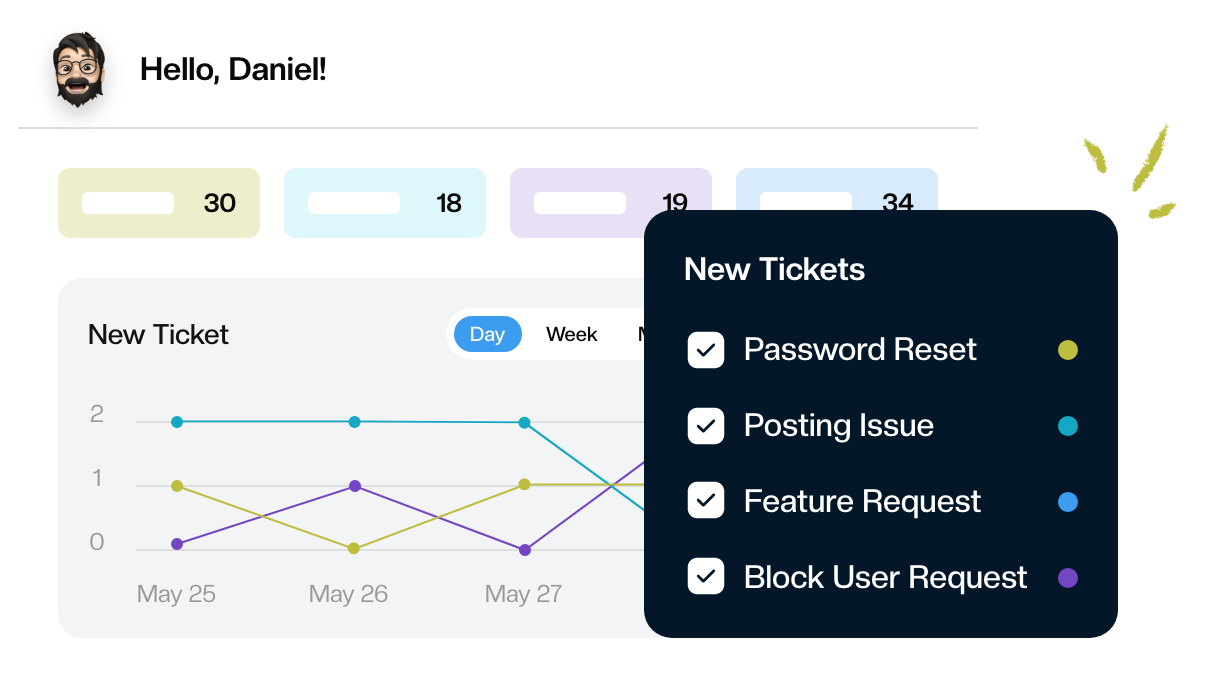Switch to the Week tab
The width and height of the screenshot is (1215, 678).
[x=572, y=334]
